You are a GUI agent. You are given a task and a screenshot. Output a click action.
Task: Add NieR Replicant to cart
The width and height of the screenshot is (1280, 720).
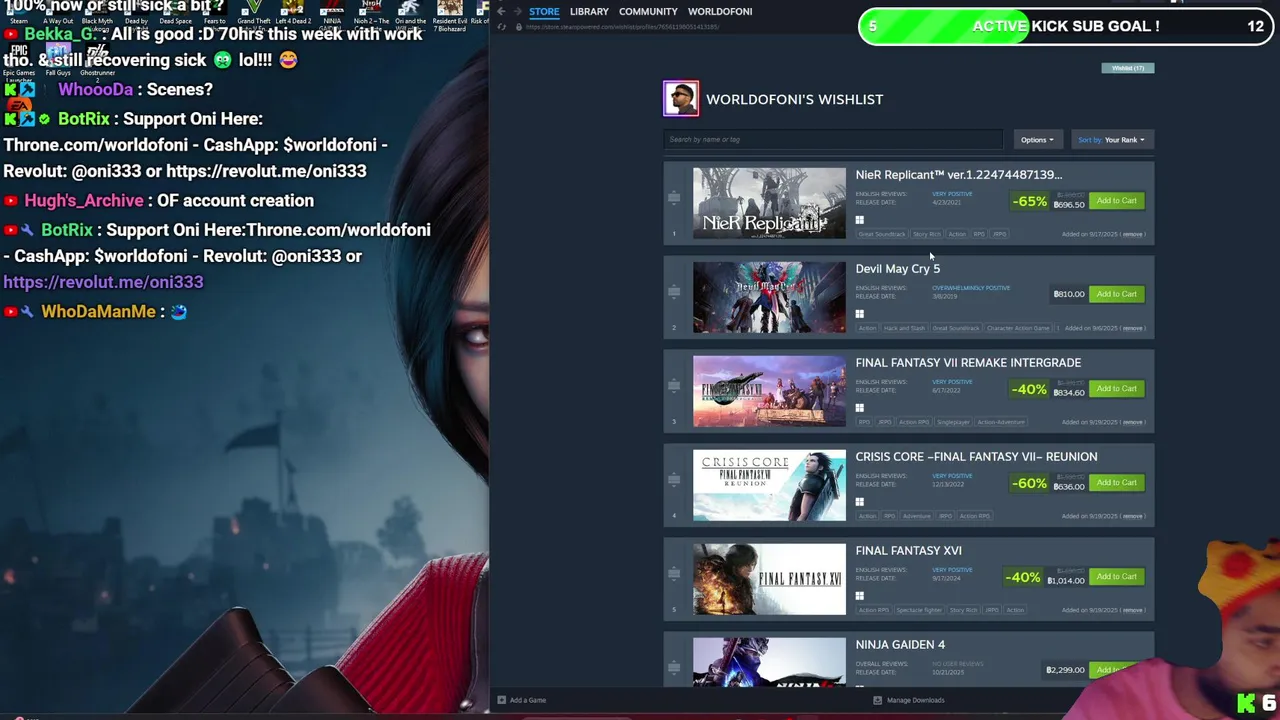pyautogui.click(x=1116, y=201)
